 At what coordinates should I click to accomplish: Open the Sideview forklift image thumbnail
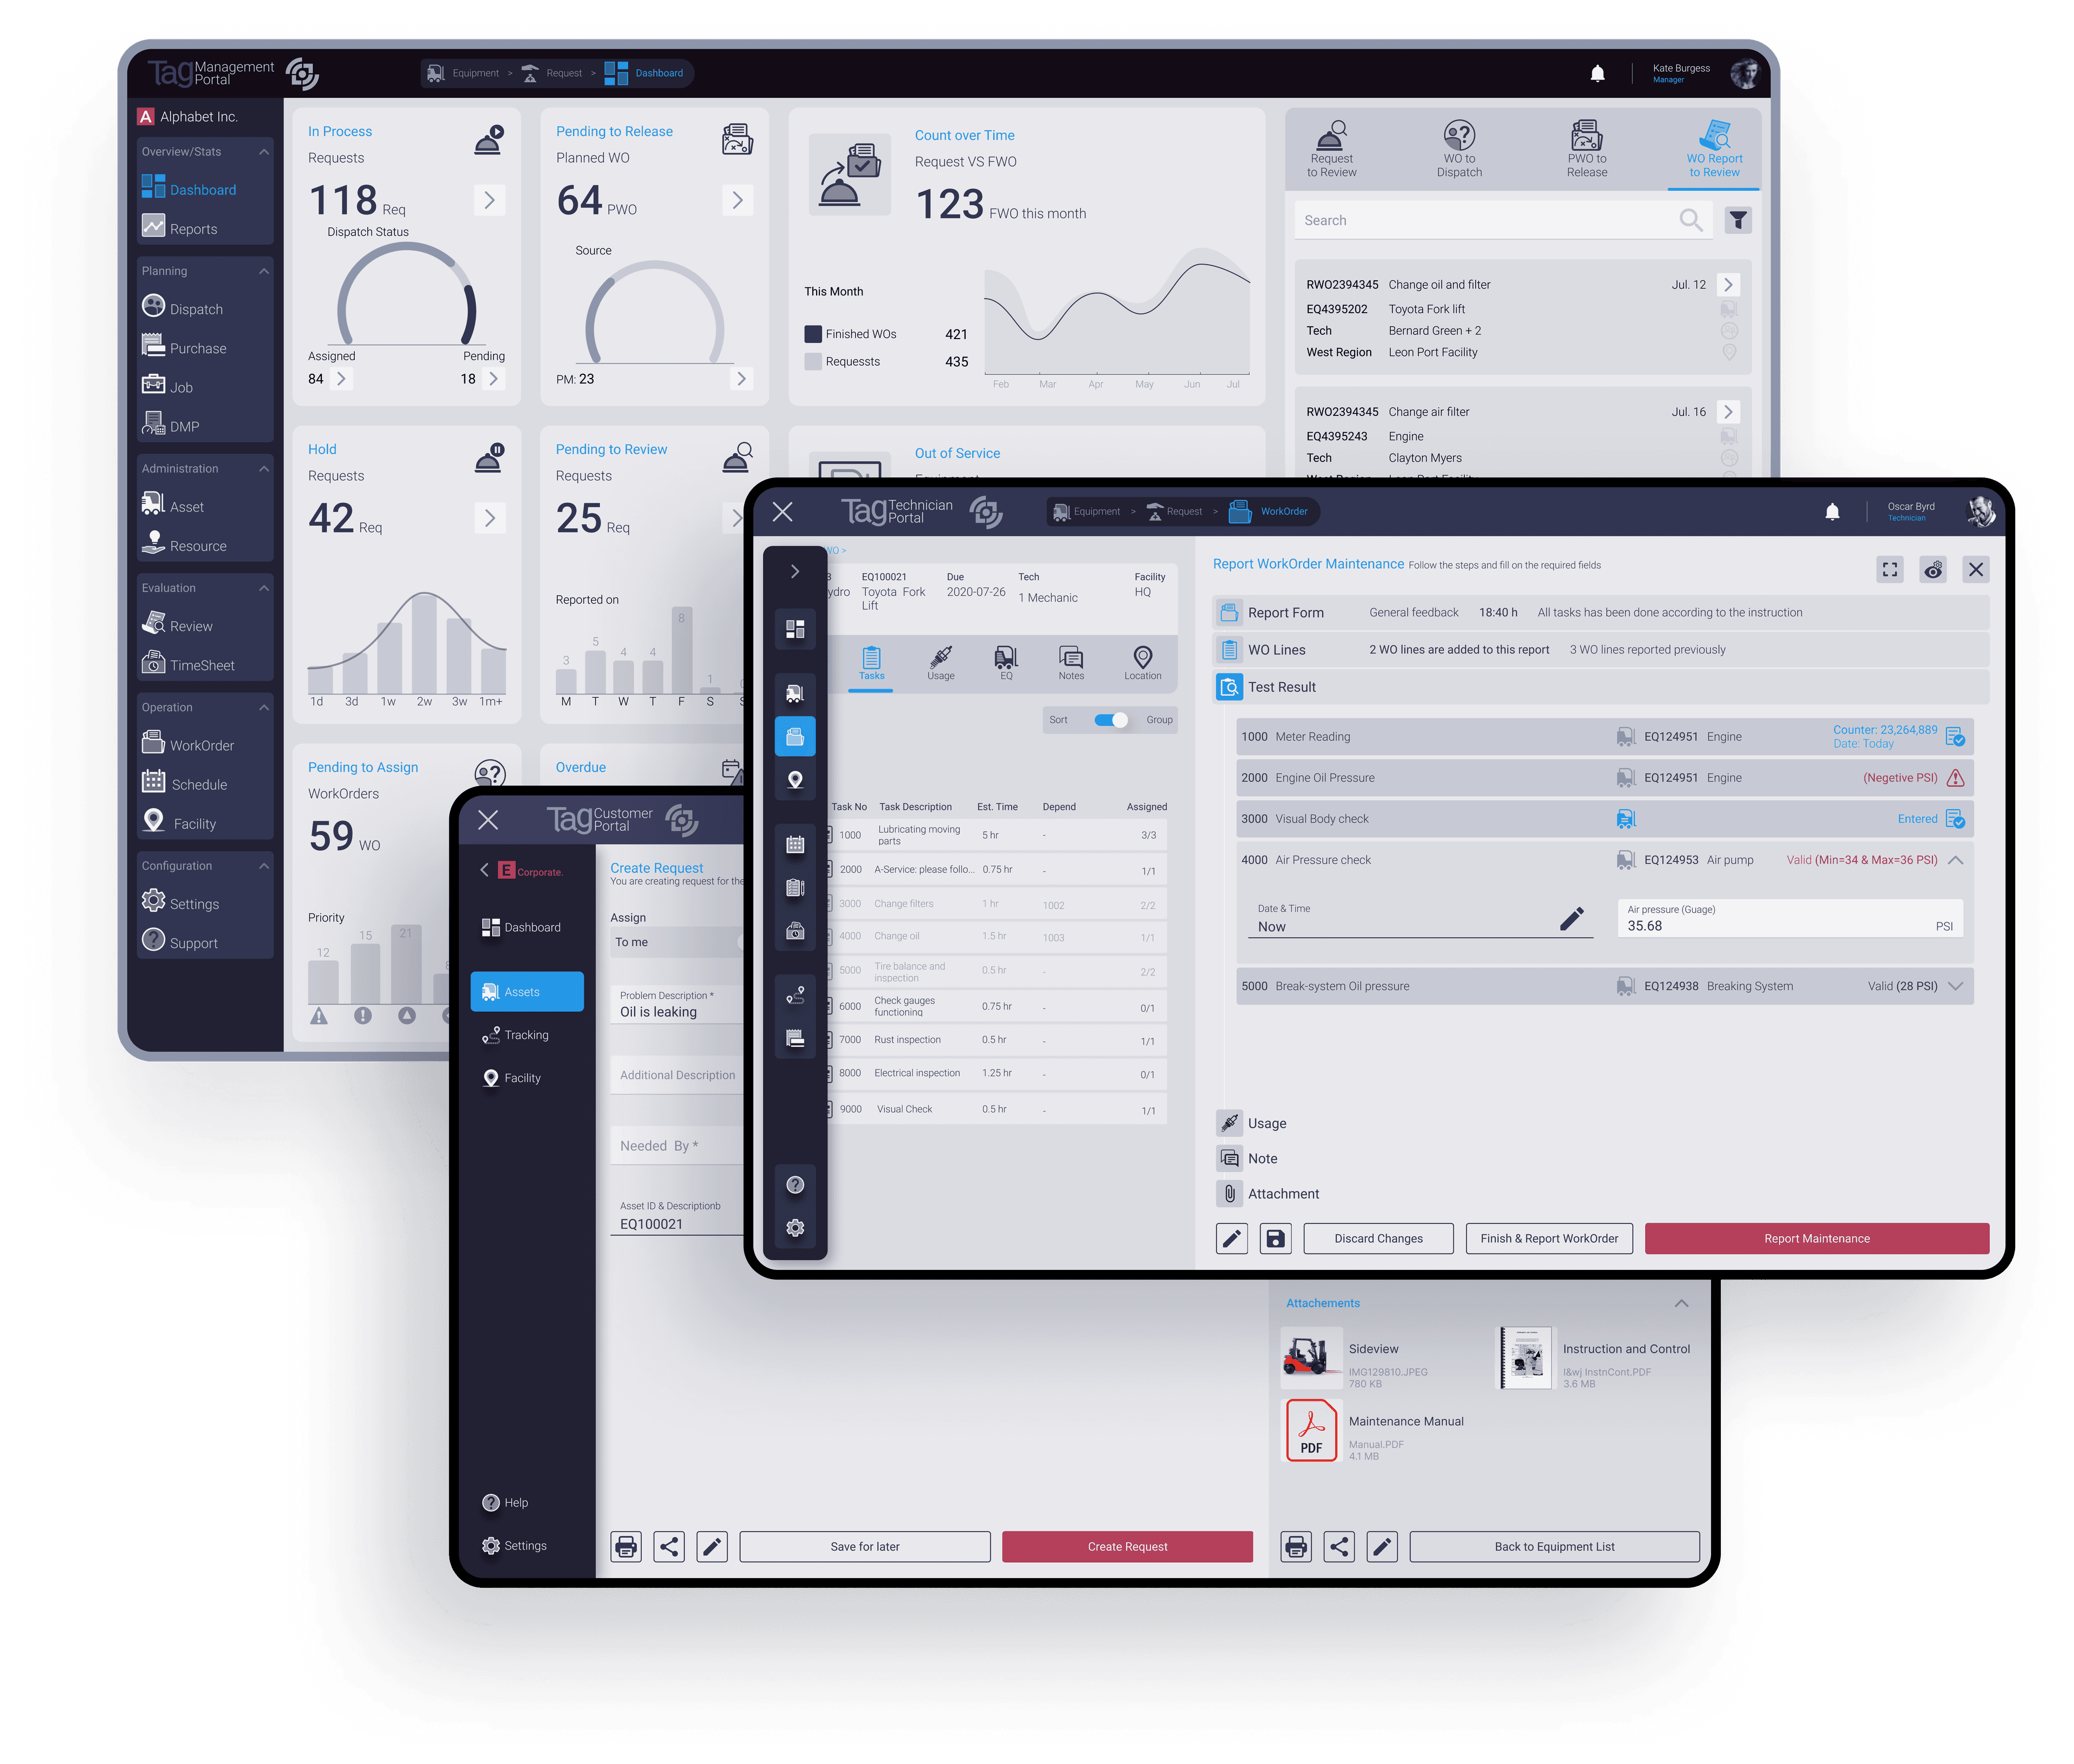1311,1357
